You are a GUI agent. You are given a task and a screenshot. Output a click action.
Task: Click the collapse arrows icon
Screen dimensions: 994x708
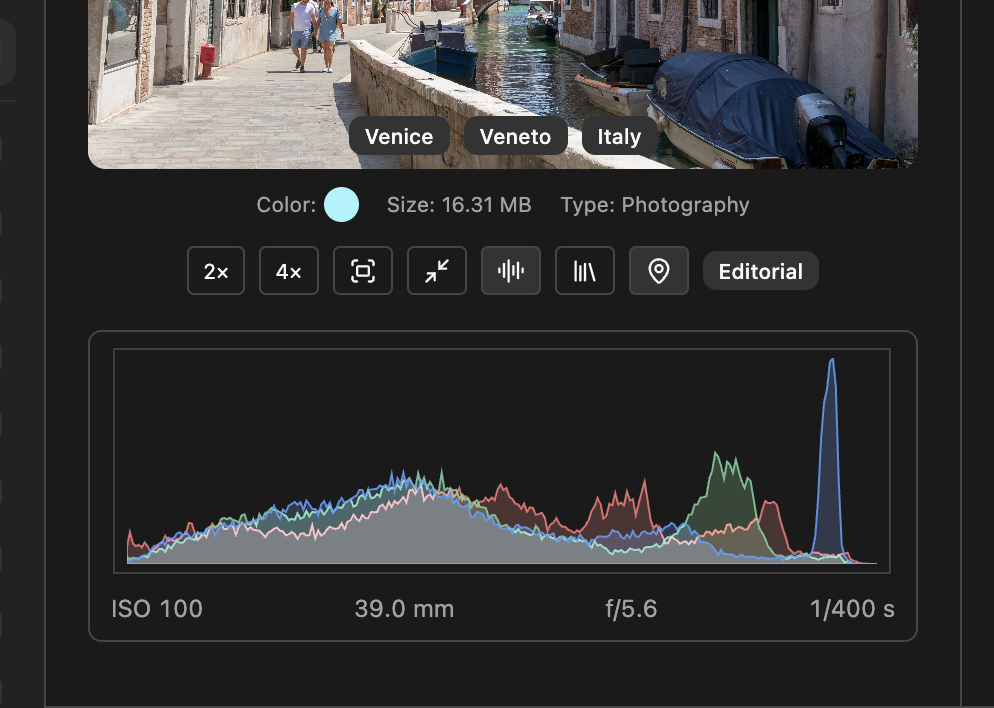coord(436,270)
